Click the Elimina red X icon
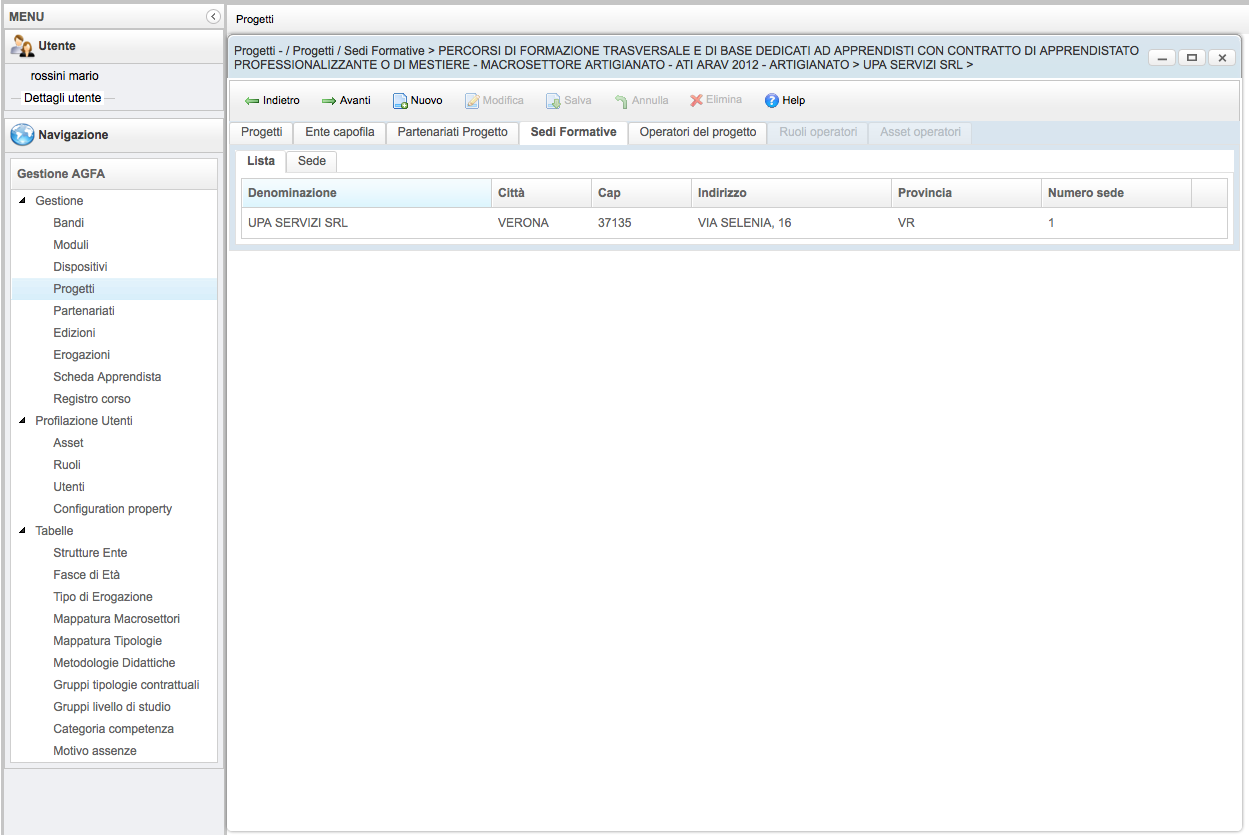Image resolution: width=1249 pixels, height=835 pixels. click(x=696, y=101)
